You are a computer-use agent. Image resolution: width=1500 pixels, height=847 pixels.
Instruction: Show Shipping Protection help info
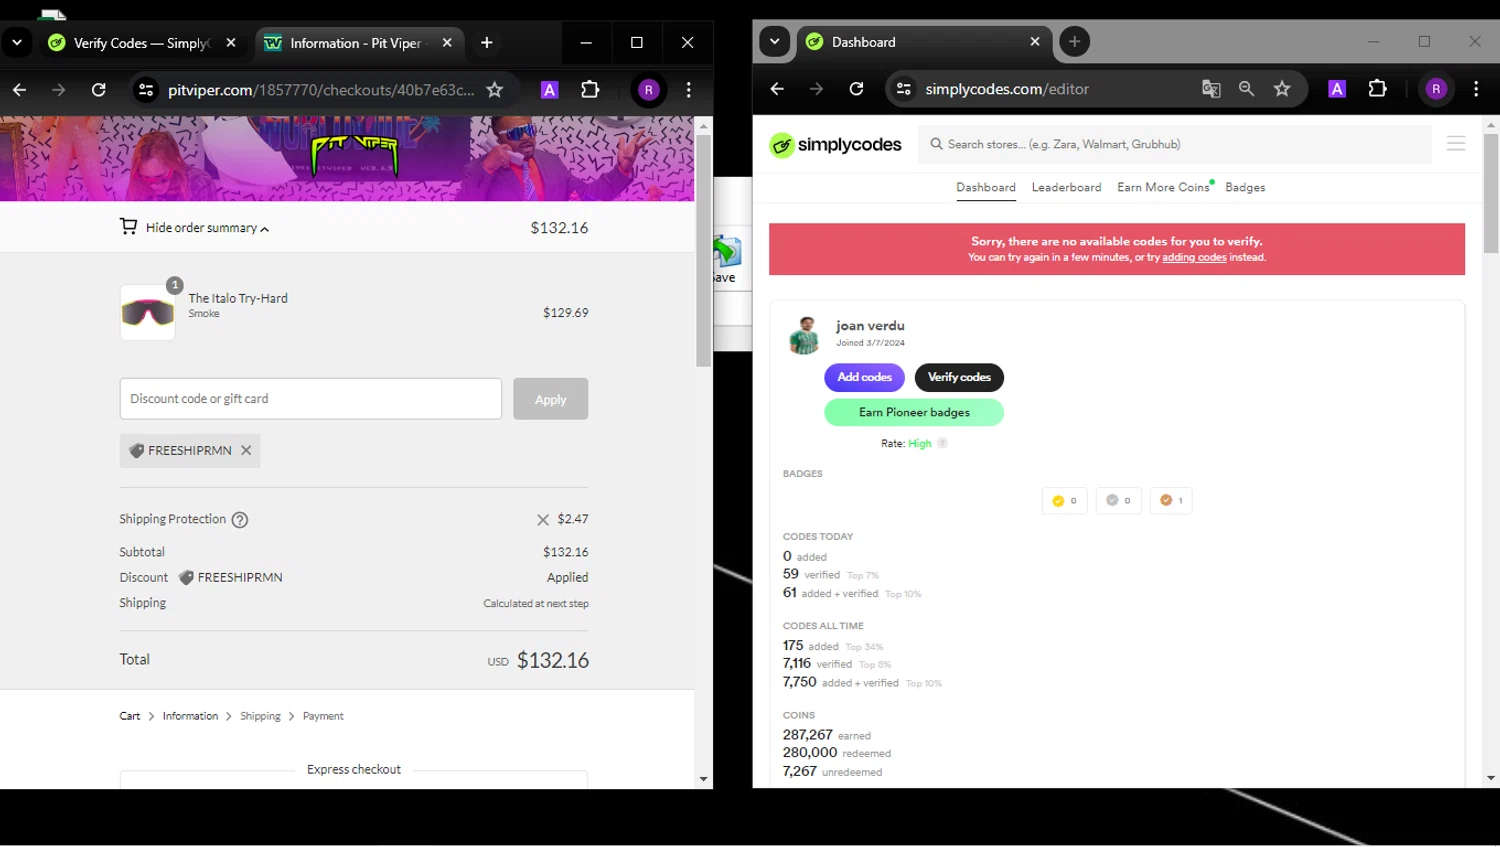point(240,520)
